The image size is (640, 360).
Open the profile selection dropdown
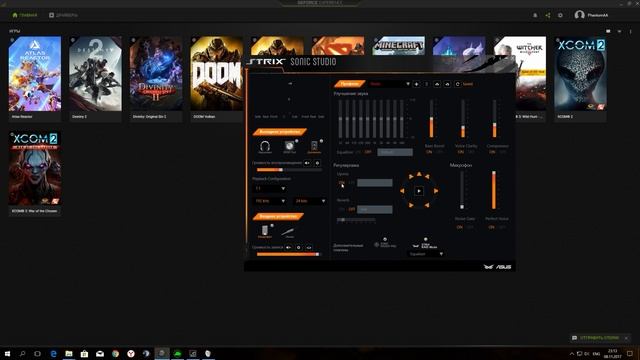pos(389,84)
